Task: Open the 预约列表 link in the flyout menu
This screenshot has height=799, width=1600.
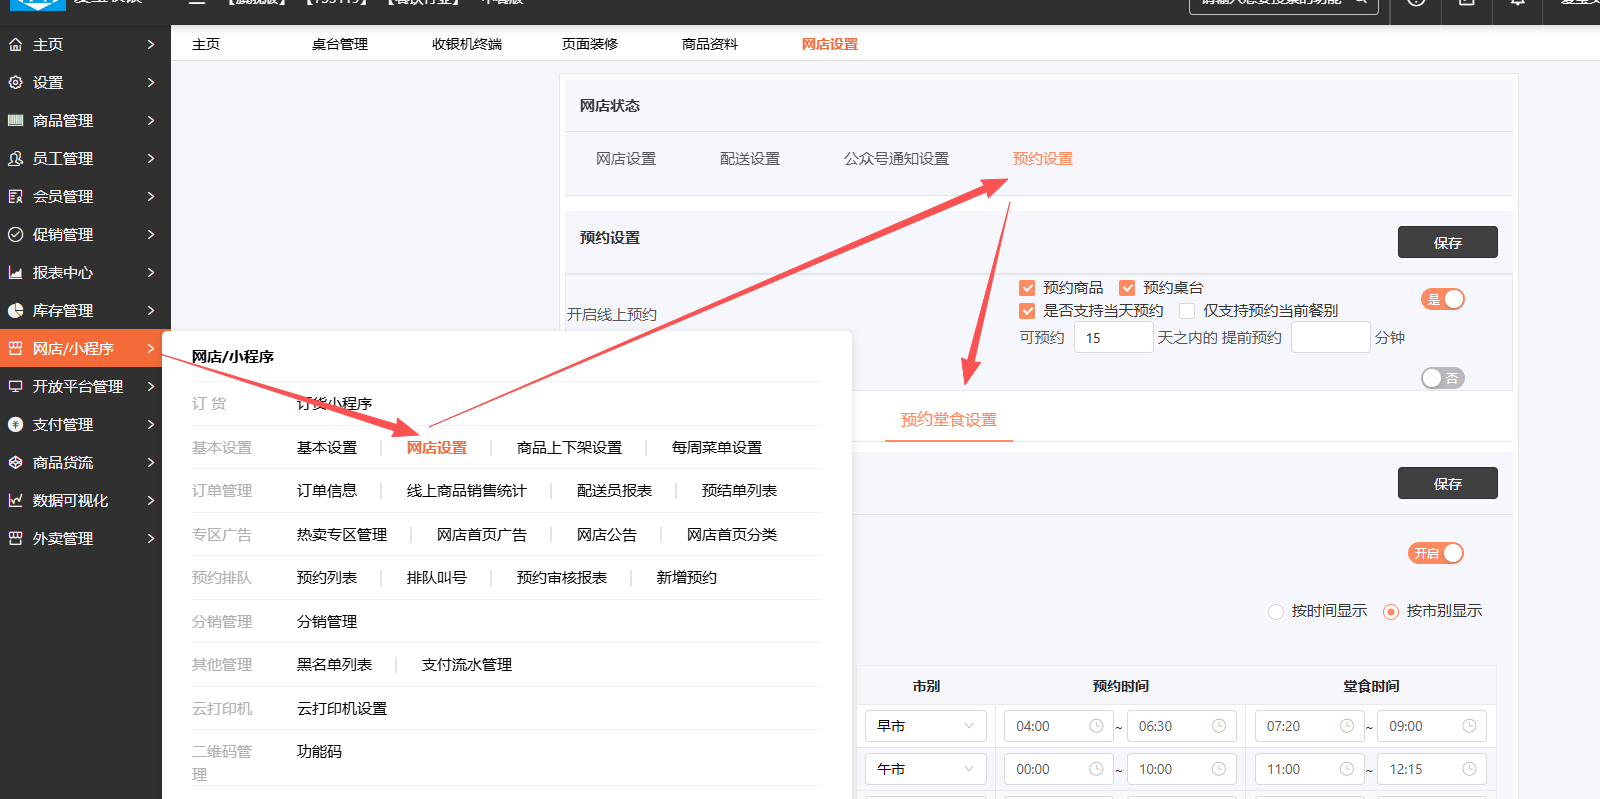Action: (326, 578)
